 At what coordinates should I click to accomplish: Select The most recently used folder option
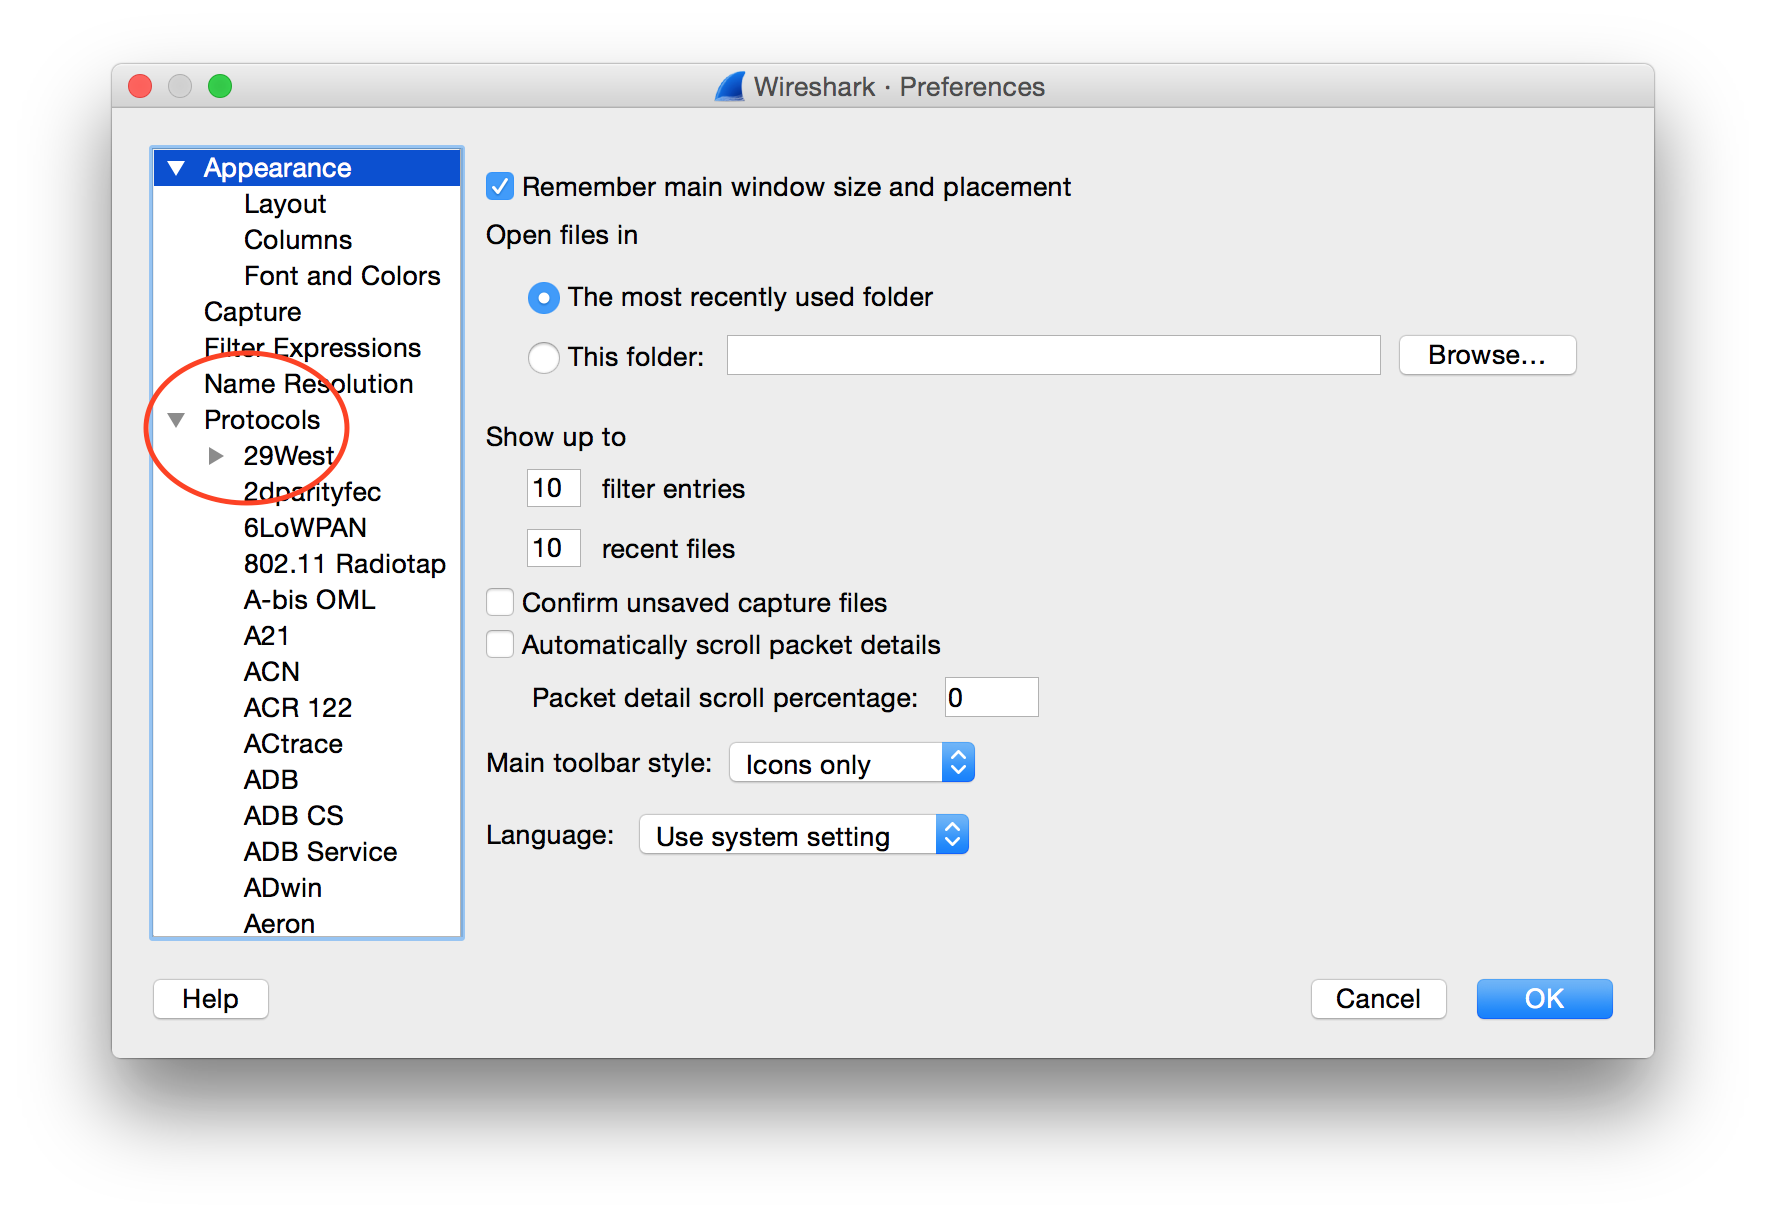[x=543, y=298]
